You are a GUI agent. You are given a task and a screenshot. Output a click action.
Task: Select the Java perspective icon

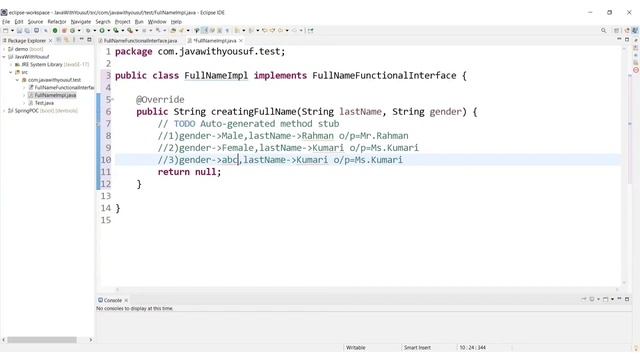pos(635,30)
